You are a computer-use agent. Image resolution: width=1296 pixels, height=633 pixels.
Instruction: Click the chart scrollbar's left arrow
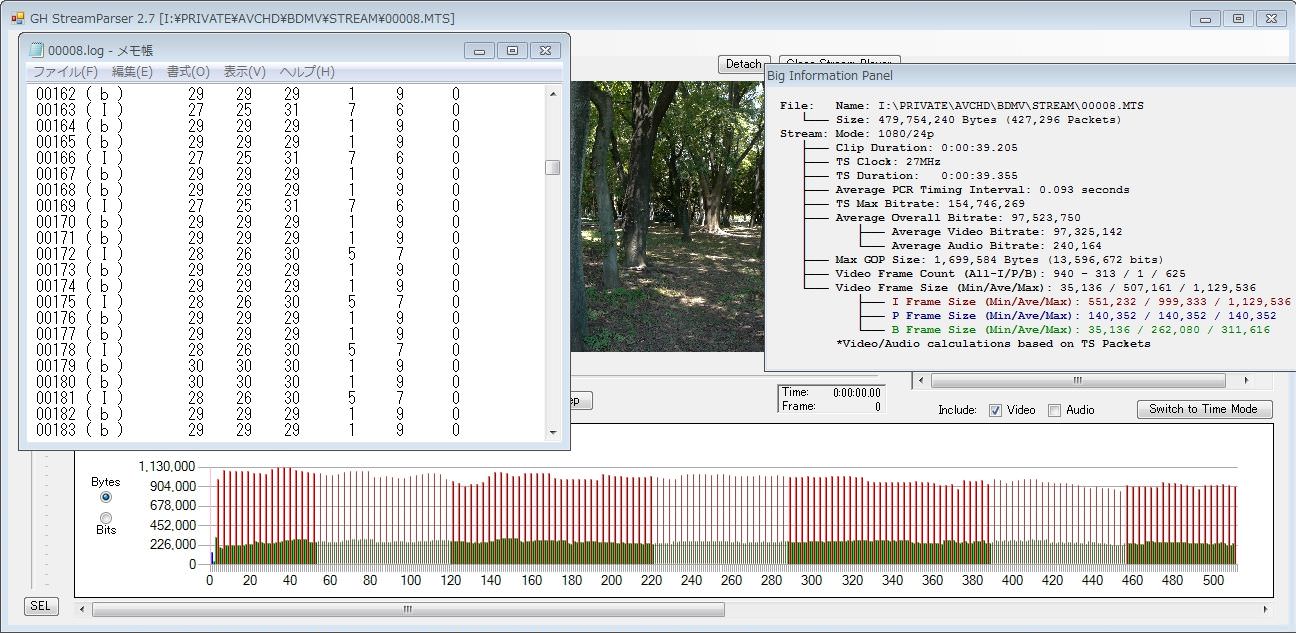(x=84, y=609)
